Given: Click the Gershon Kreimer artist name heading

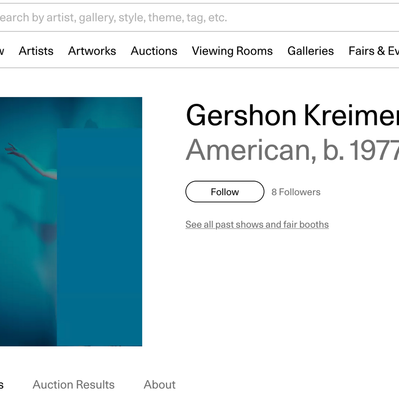Looking at the screenshot, I should point(292,115).
